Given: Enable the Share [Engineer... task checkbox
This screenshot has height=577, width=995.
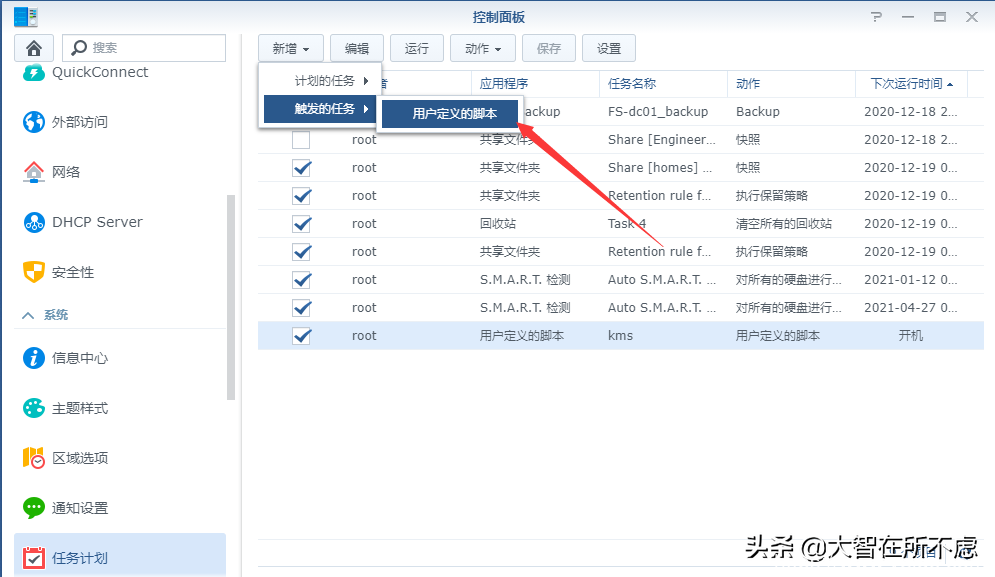Looking at the screenshot, I should 301,140.
